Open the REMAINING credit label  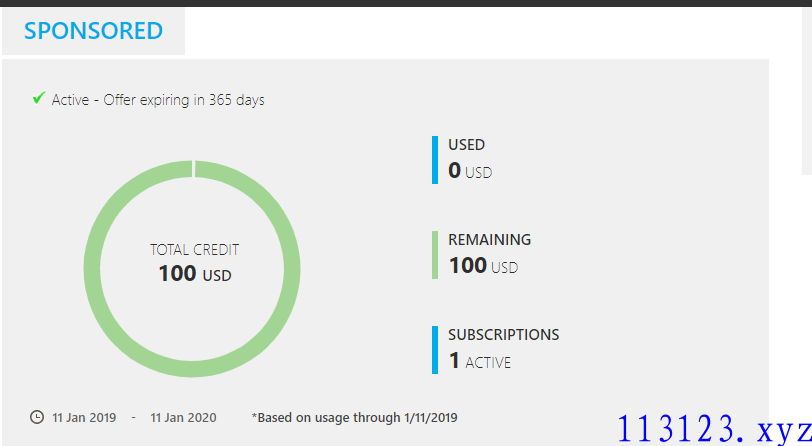(489, 239)
